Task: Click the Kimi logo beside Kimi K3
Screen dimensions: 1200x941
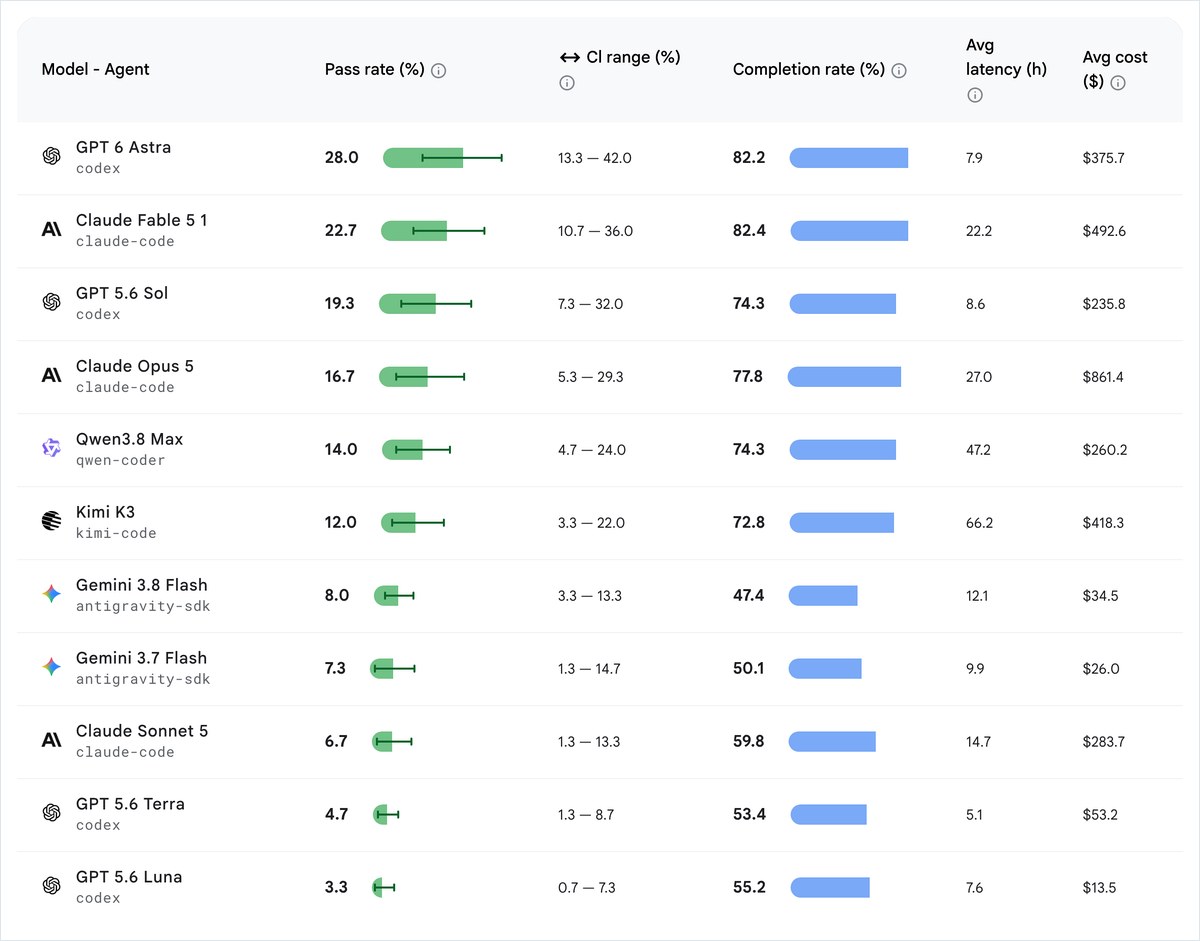Action: point(51,522)
